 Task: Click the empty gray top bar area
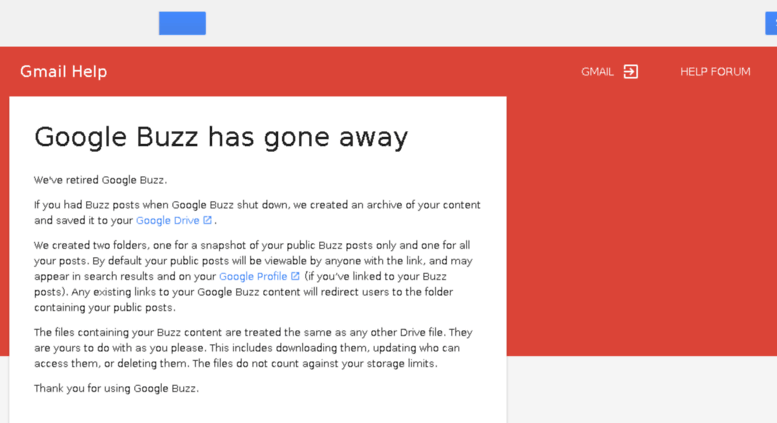click(x=450, y=22)
